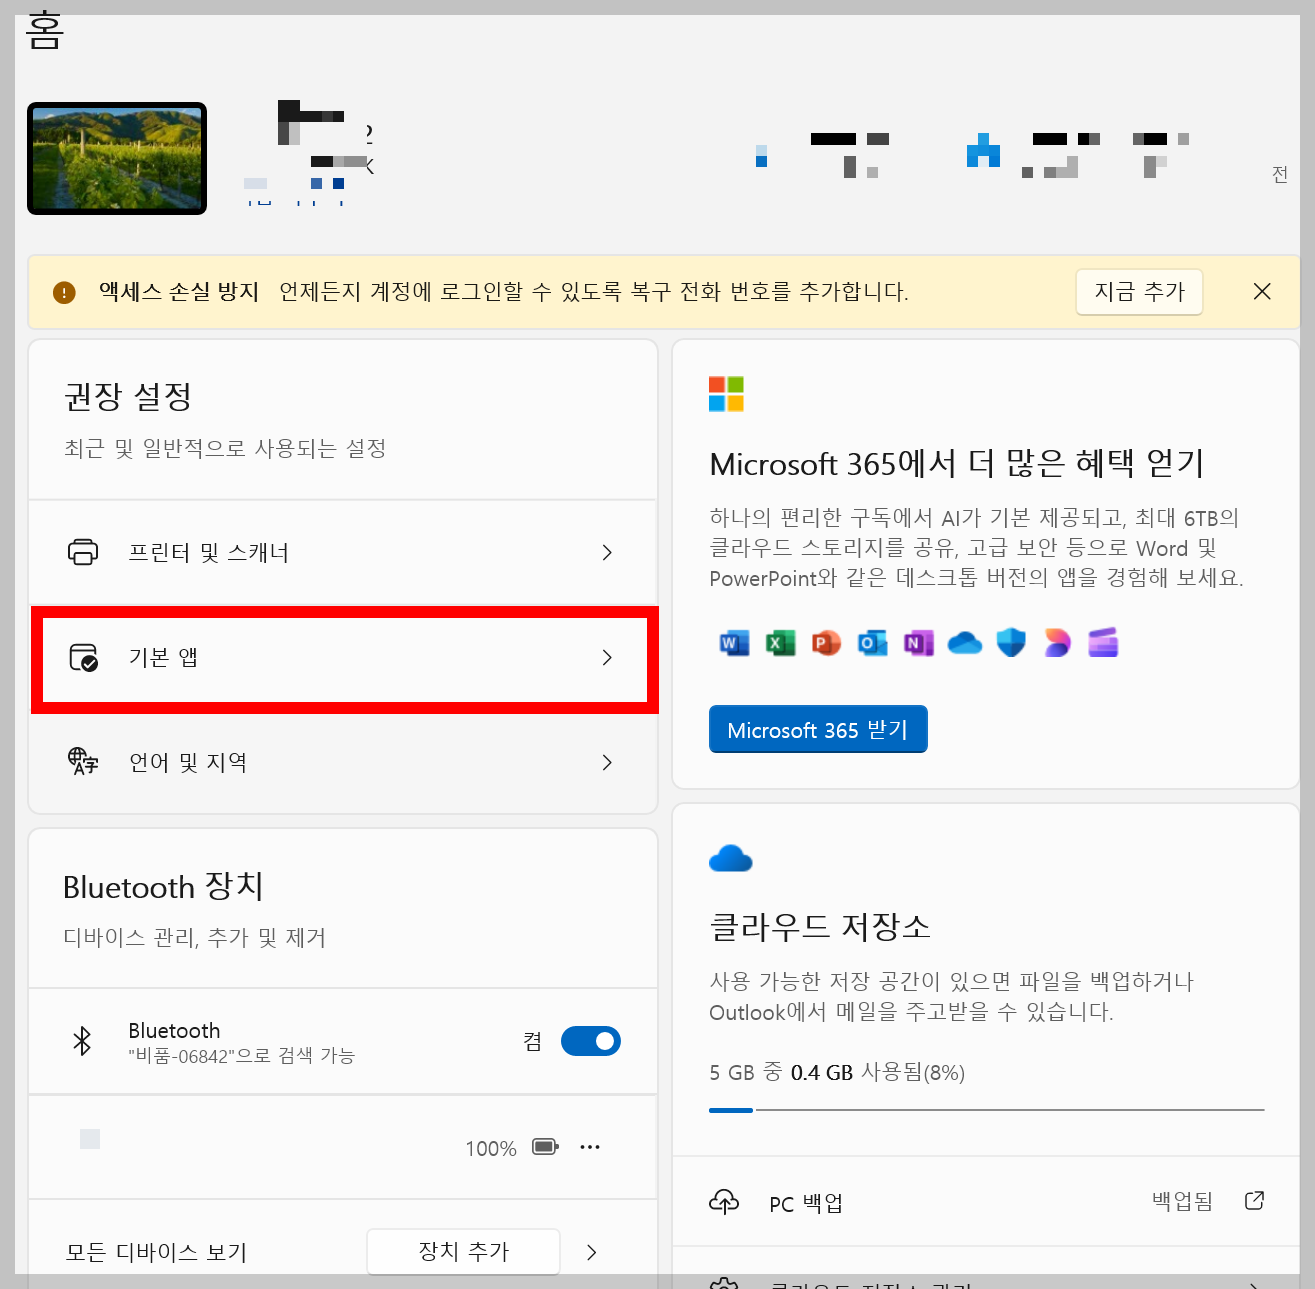Select the Word icon in Microsoft 365 card
This screenshot has height=1289, width=1315.
point(734,643)
